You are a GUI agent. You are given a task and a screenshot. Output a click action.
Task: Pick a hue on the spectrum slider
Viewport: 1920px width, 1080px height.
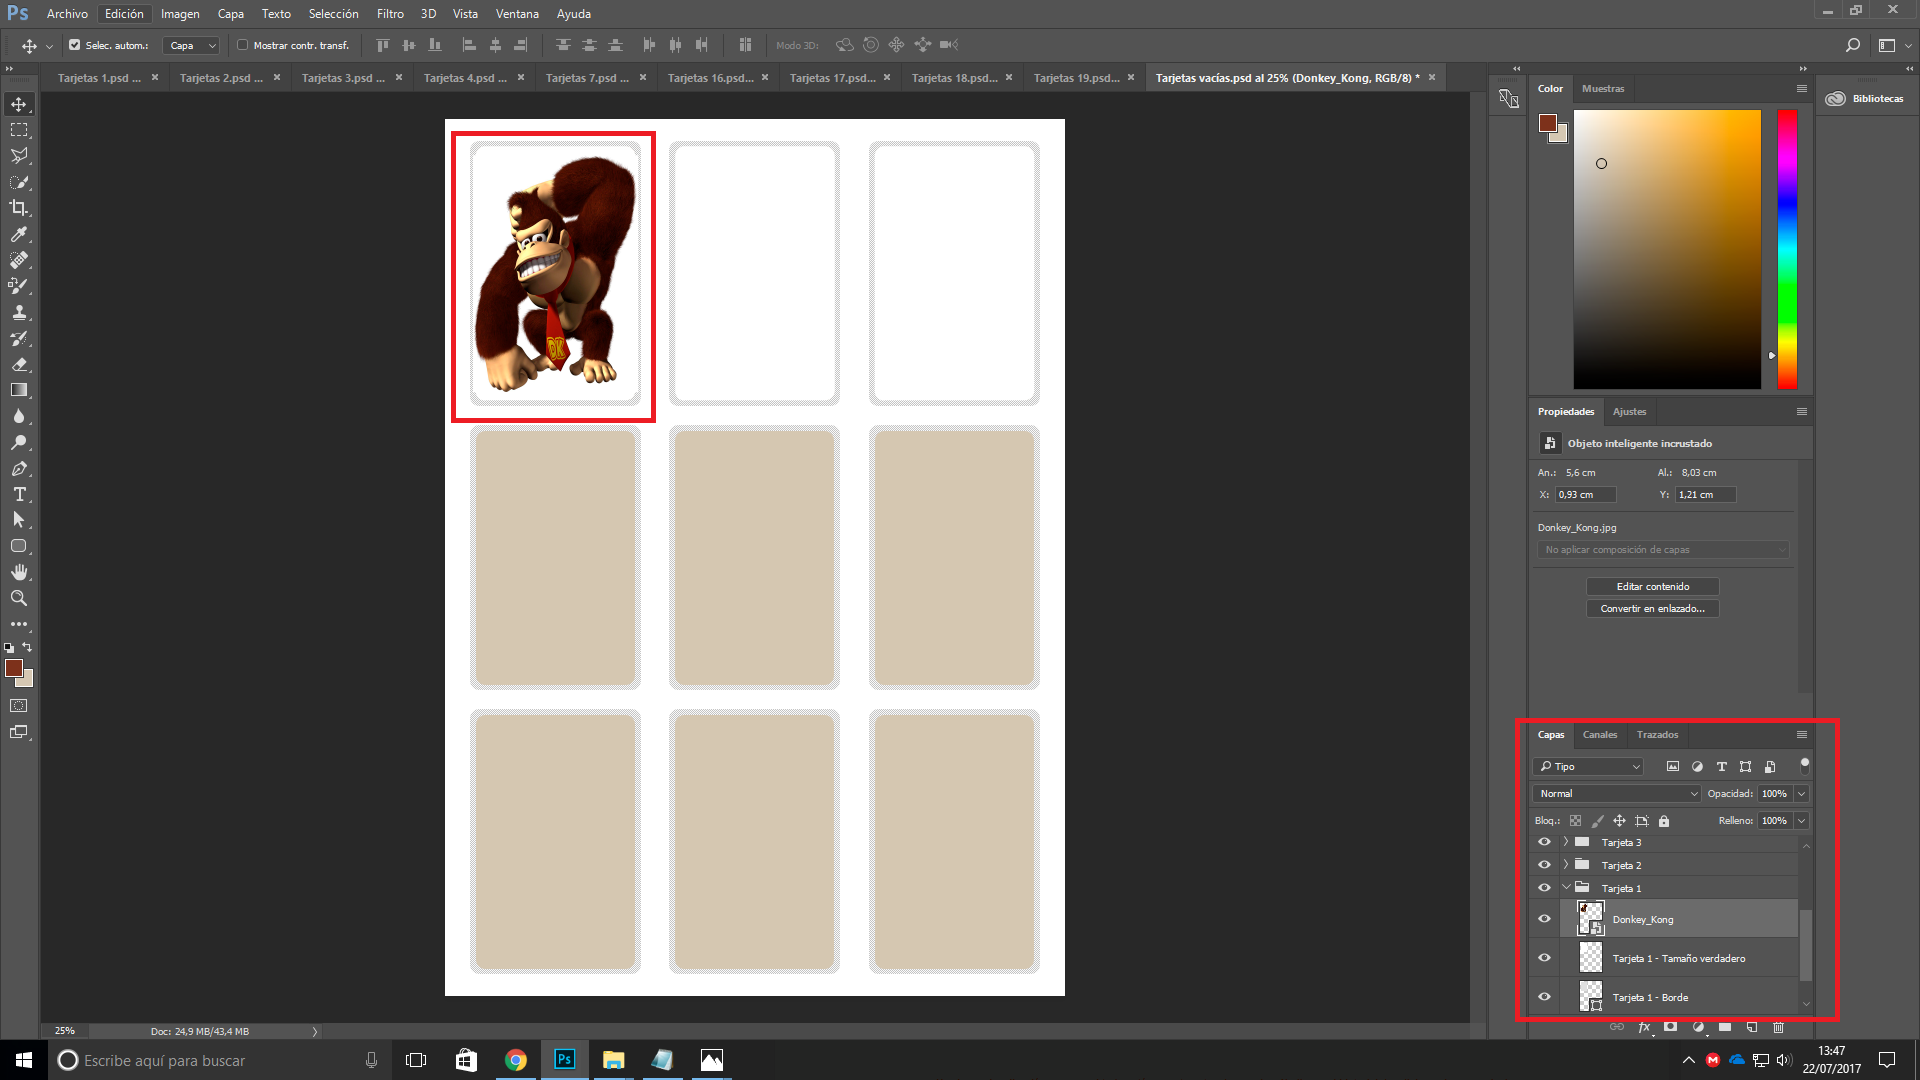pos(1787,249)
